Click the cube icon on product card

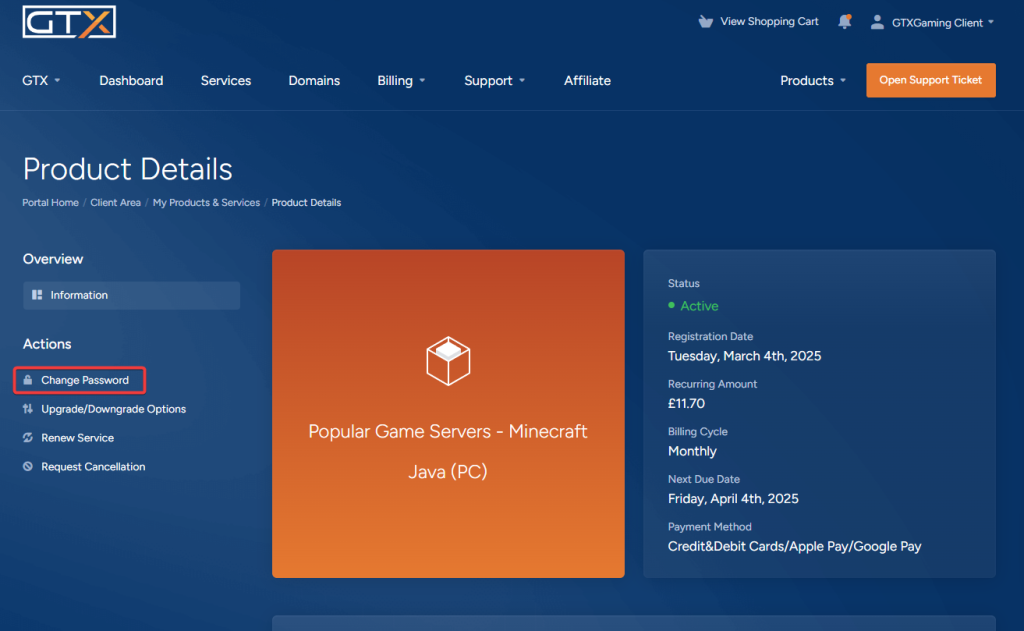[x=448, y=361]
